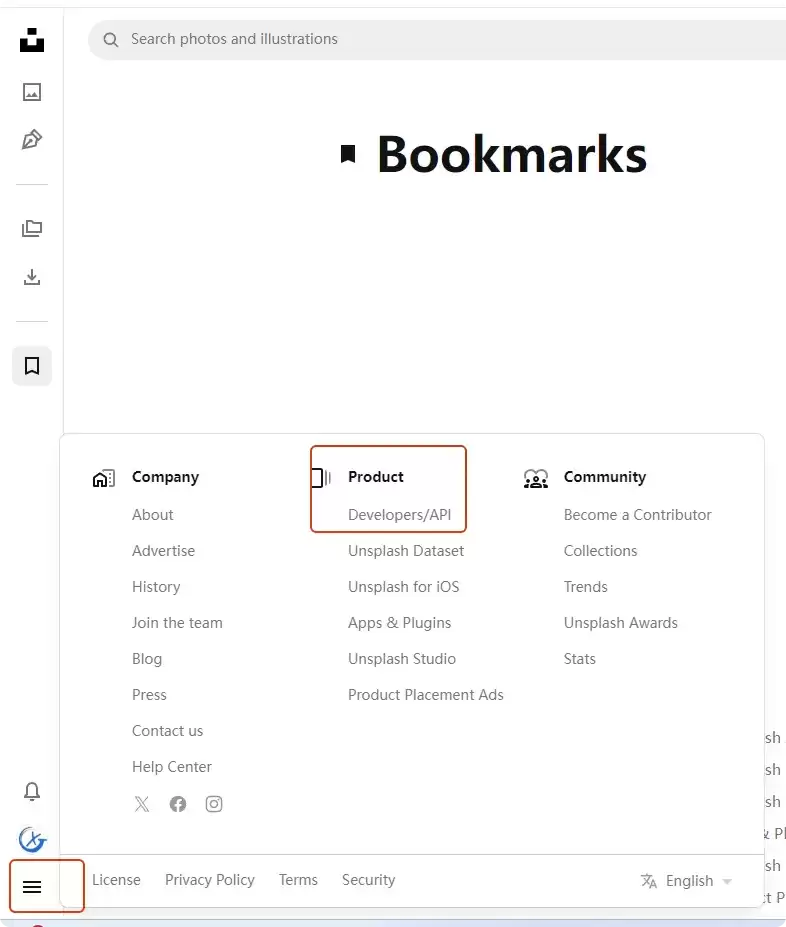
Task: Click the Company heading
Action: point(165,477)
